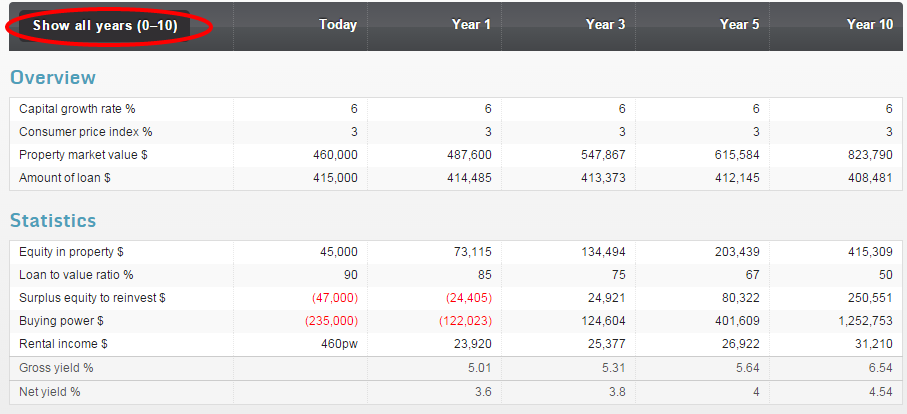Pick the Year 10 column header
This screenshot has width=907, height=414.
[x=869, y=25]
